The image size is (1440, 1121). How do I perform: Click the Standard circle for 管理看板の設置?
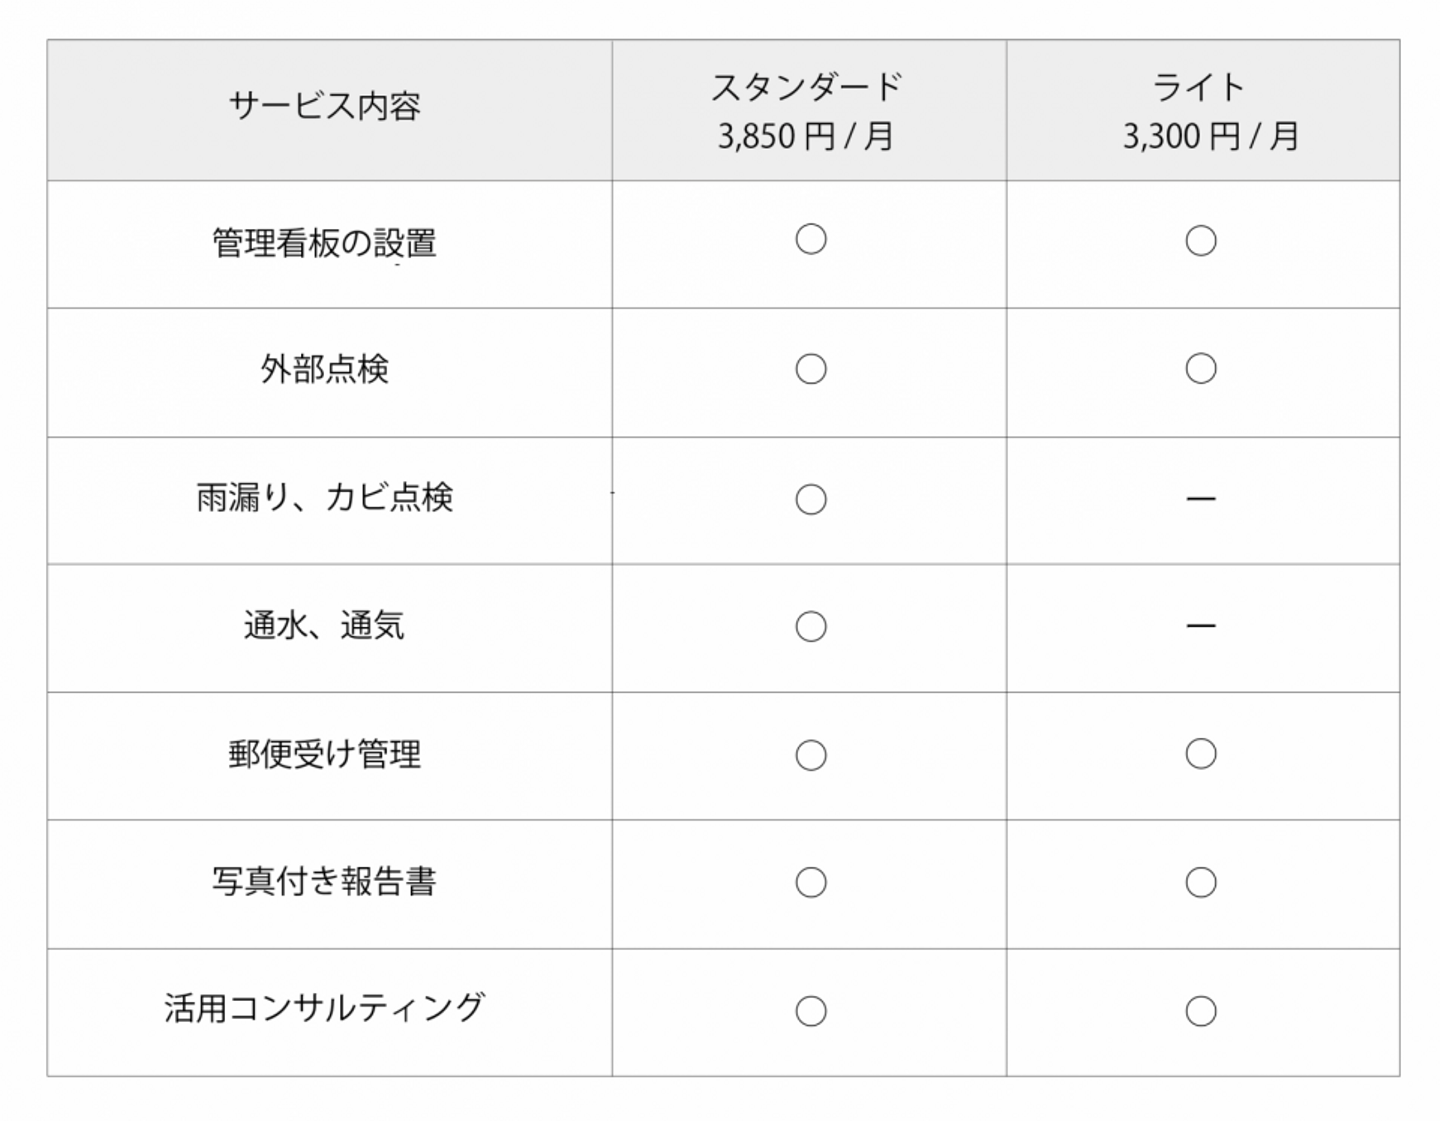[x=810, y=240]
